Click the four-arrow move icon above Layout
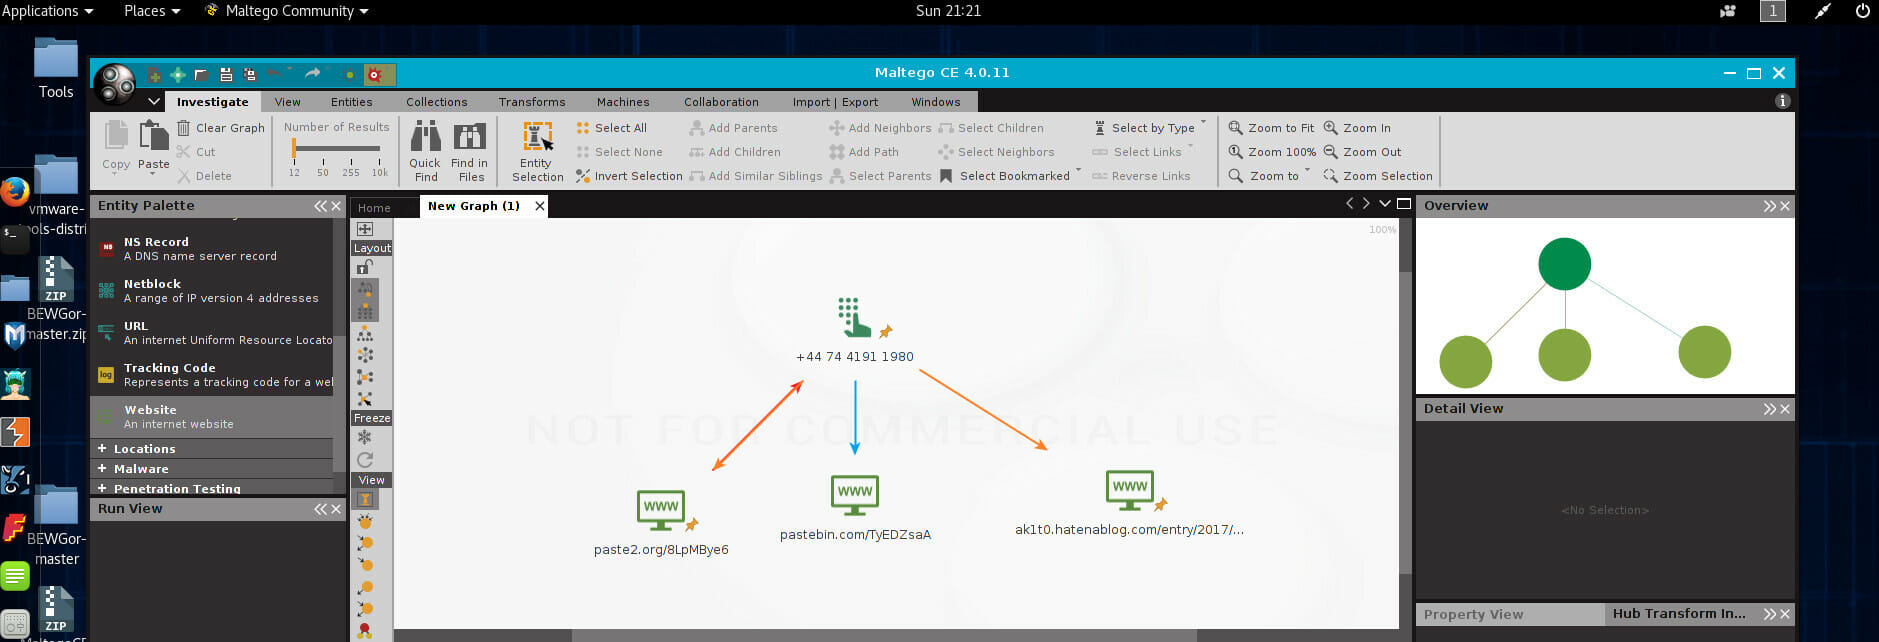1879x642 pixels. 365,229
